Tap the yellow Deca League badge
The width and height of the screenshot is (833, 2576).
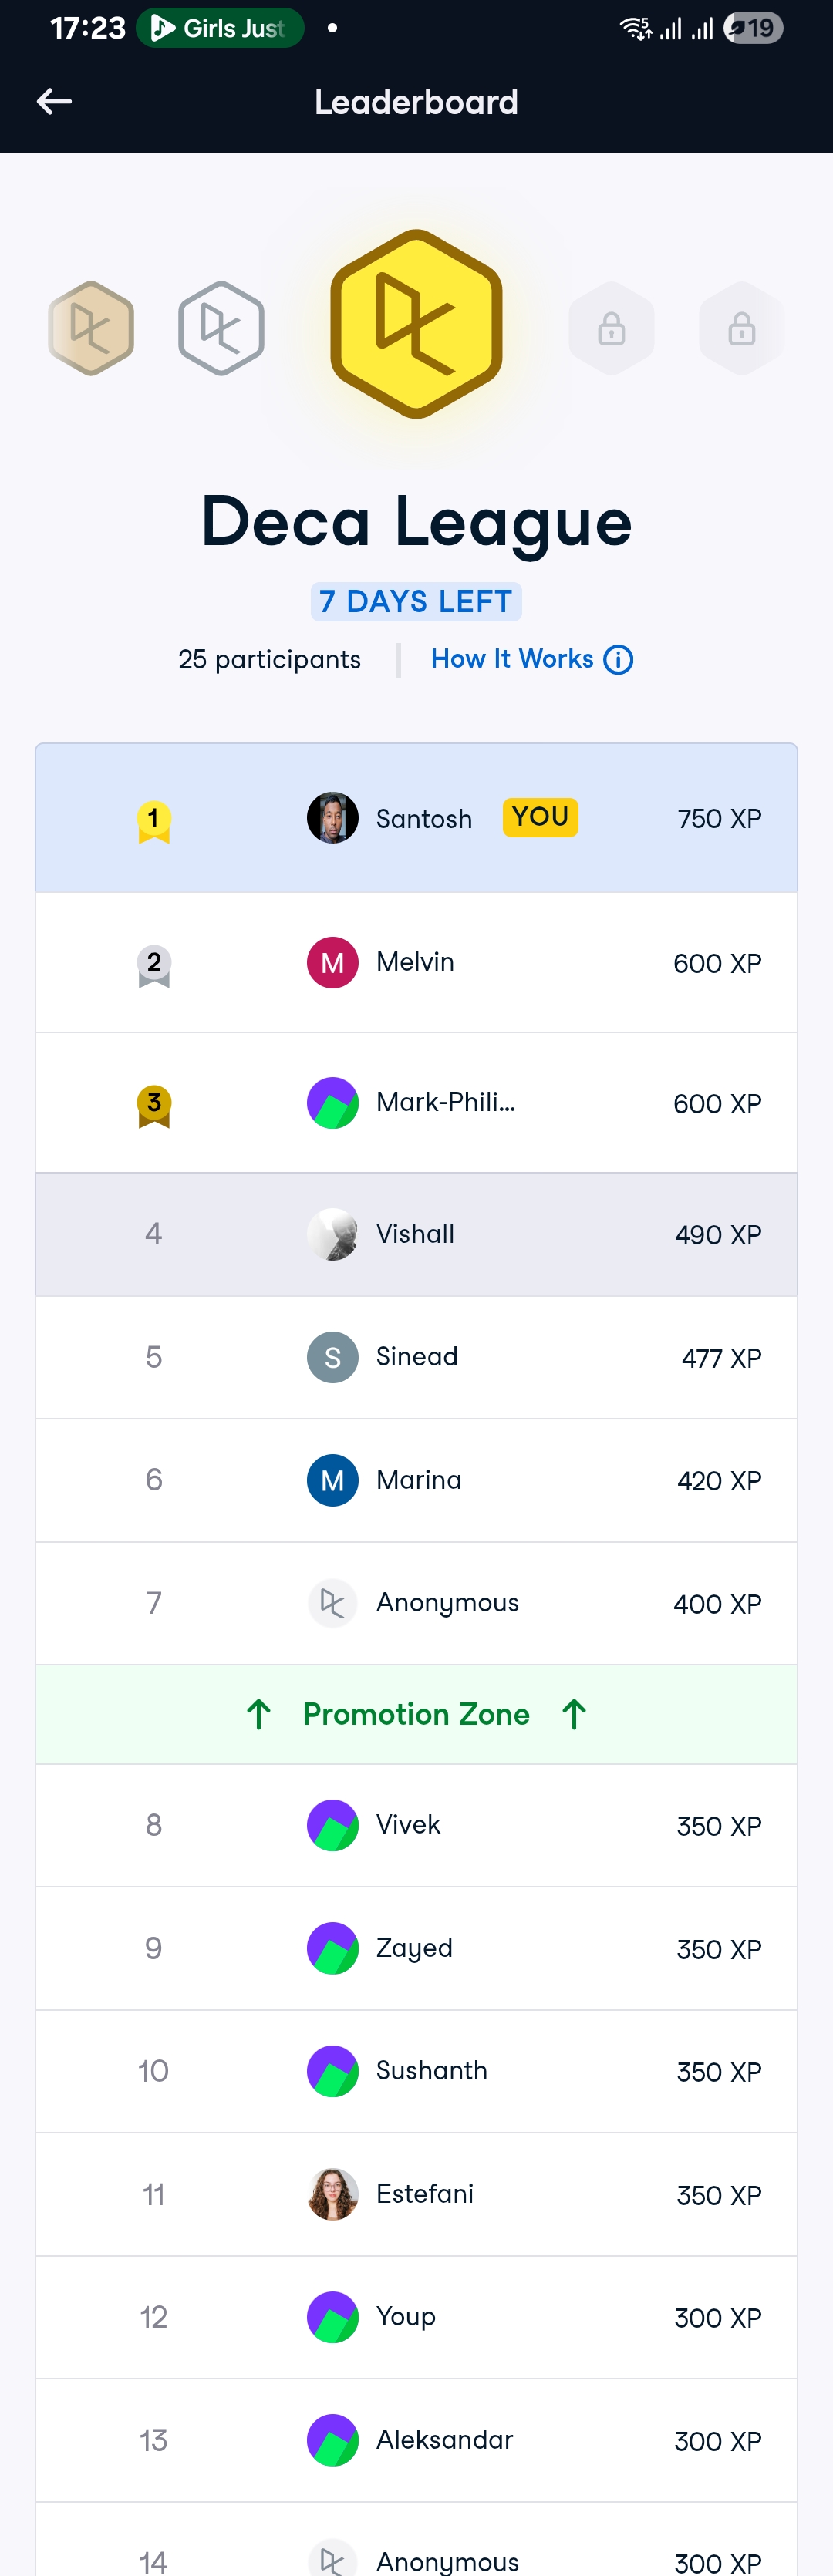pos(416,324)
